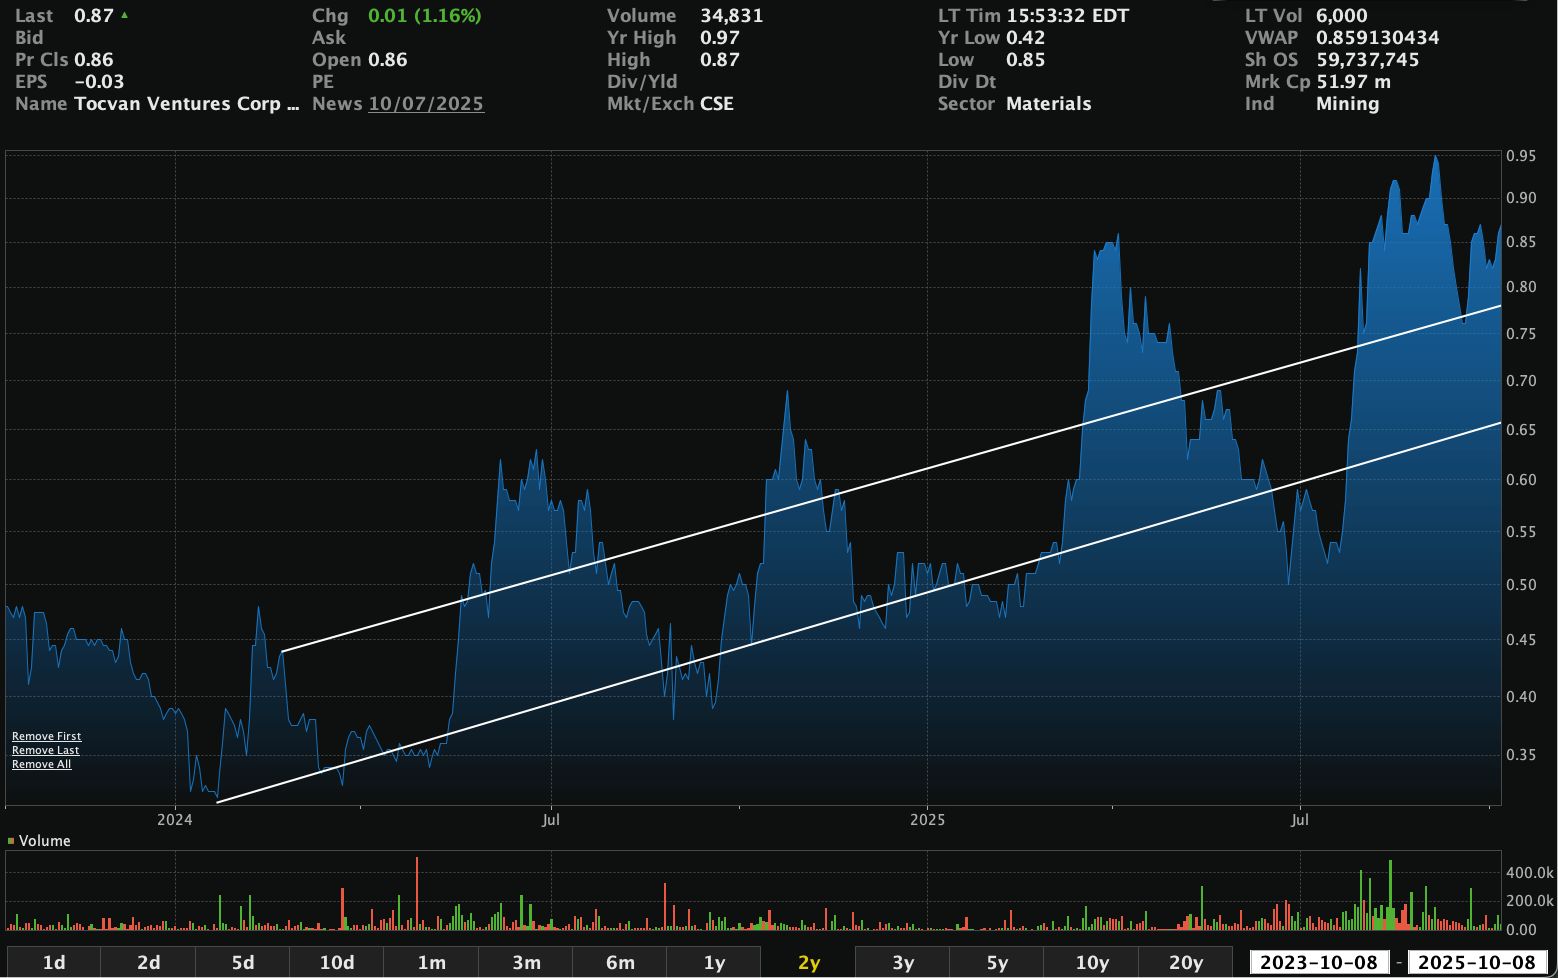Switch chart to 5d range

click(243, 962)
